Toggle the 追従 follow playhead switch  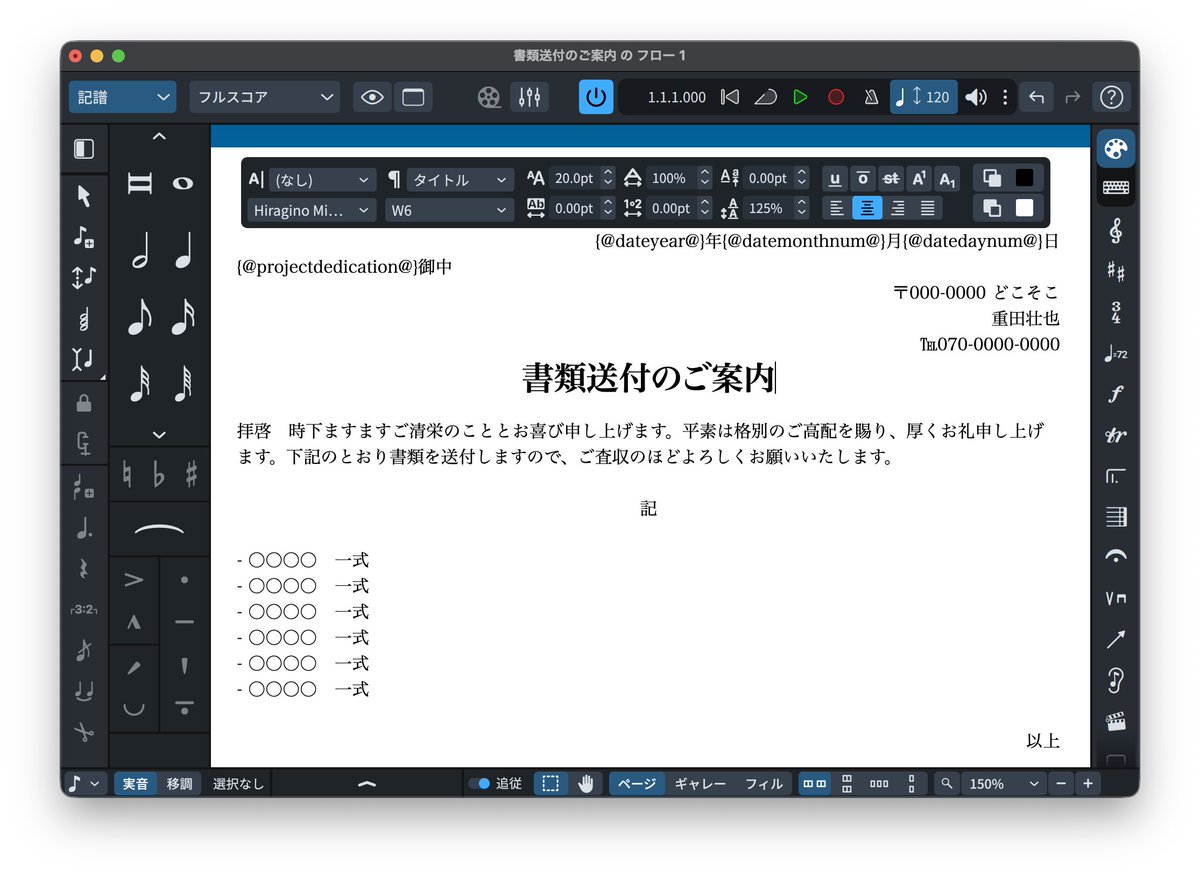pos(479,784)
